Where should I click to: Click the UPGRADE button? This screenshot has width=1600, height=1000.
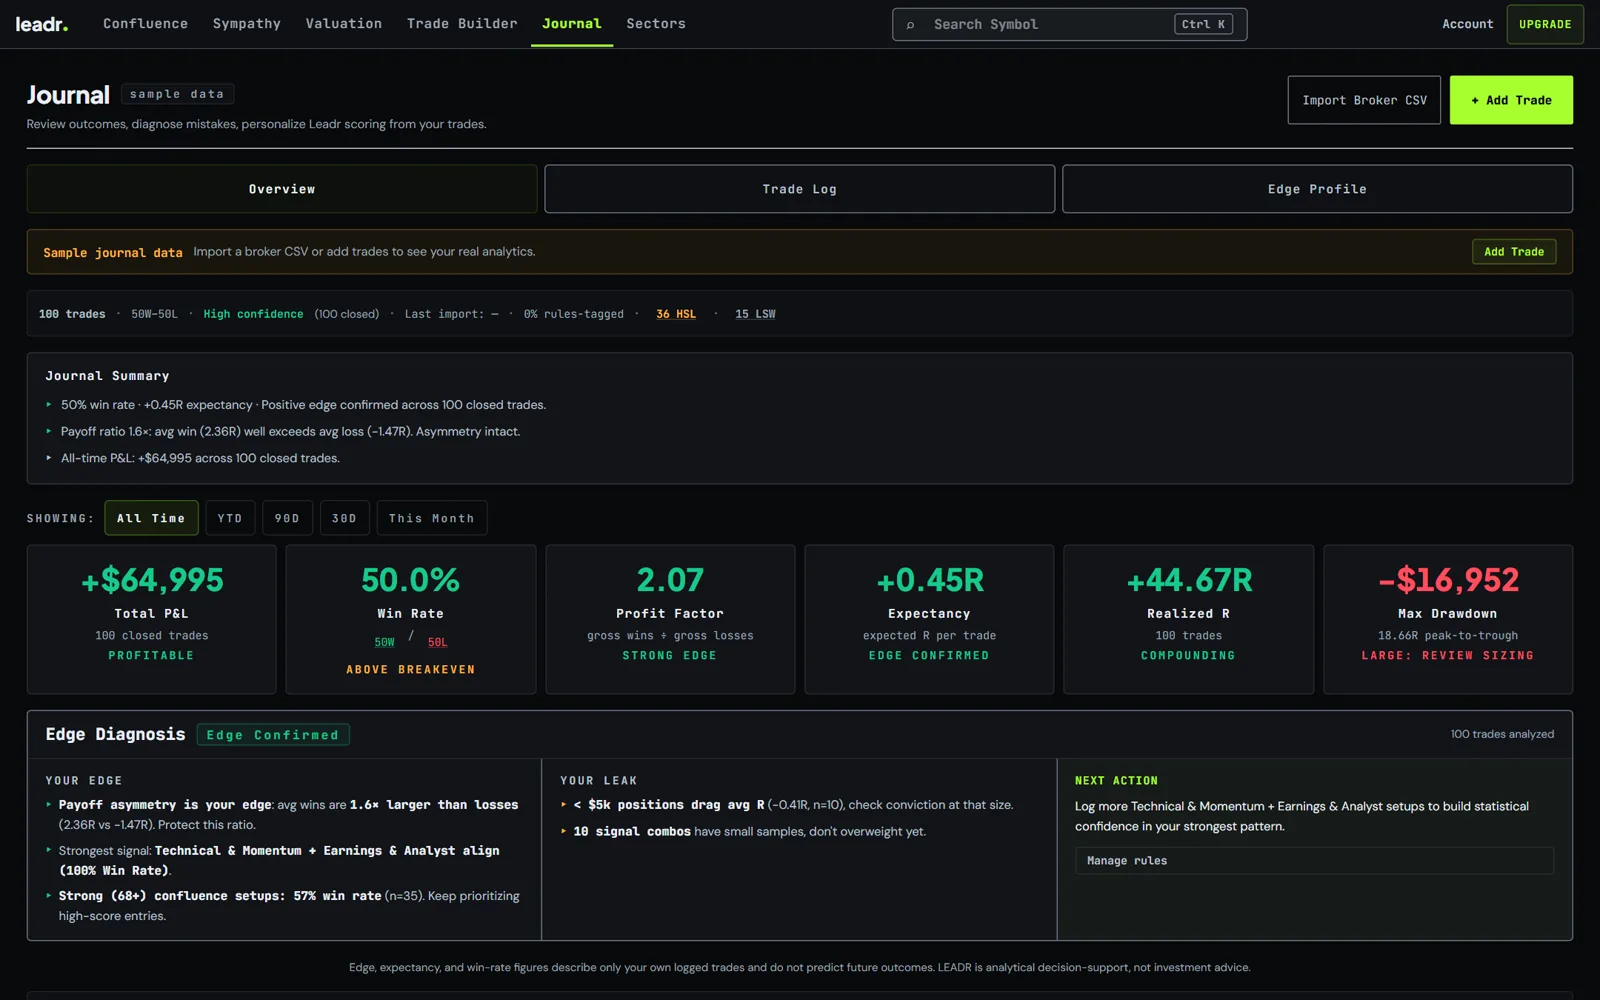tap(1544, 24)
